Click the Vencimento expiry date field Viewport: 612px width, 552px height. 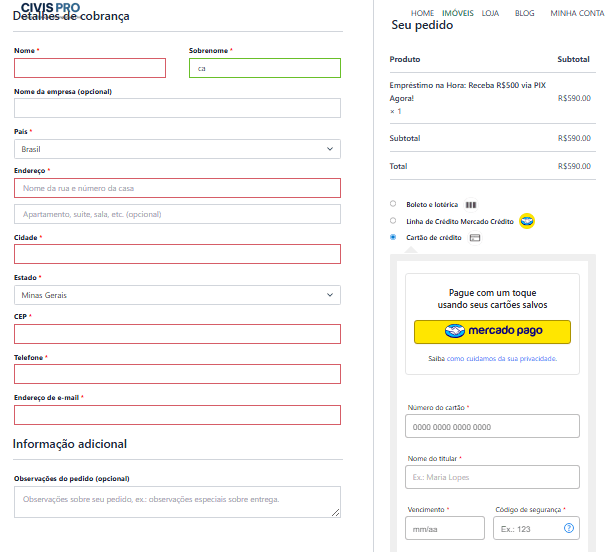click(x=444, y=528)
